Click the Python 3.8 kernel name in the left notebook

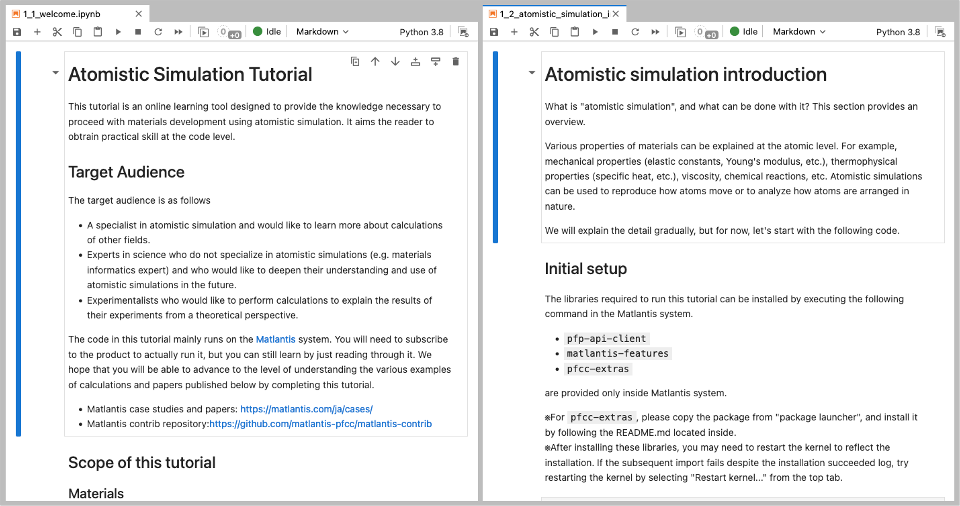click(421, 32)
